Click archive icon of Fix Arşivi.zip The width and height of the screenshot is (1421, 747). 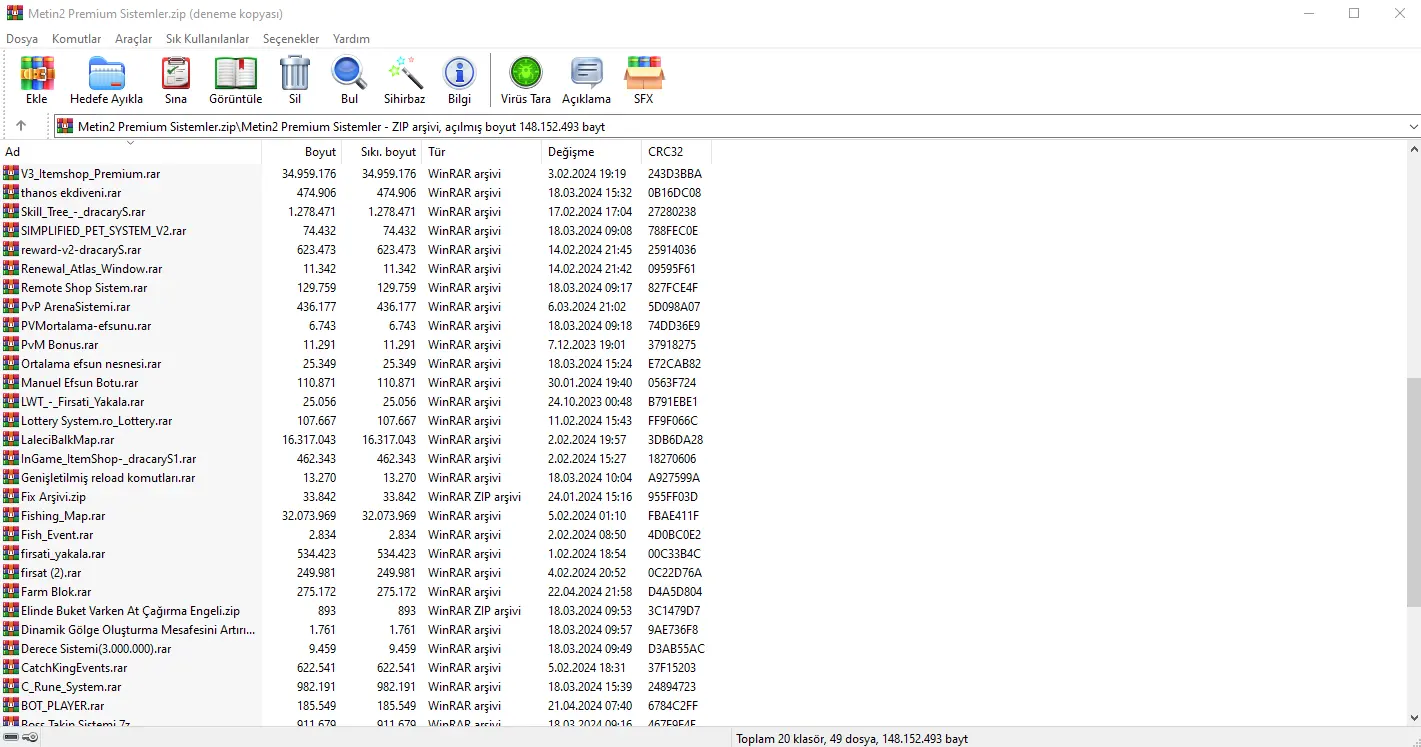[x=11, y=496]
